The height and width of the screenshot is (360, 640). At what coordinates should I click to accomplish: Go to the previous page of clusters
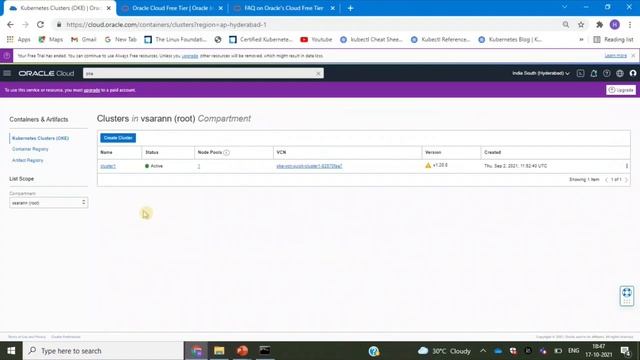coord(607,180)
